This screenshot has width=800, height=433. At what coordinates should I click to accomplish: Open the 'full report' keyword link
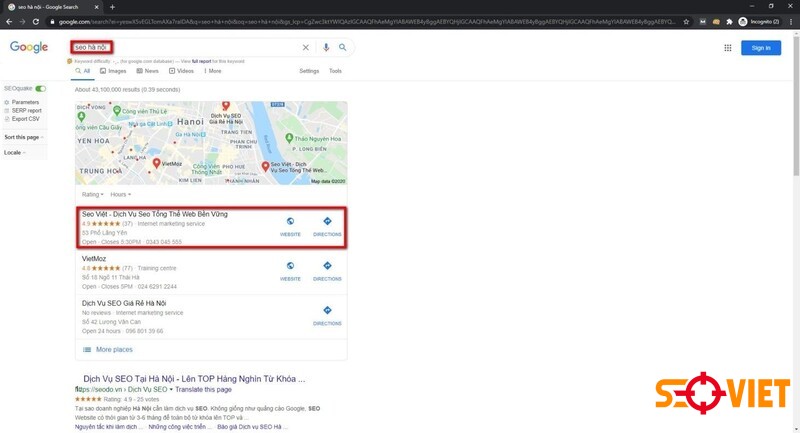pos(201,61)
